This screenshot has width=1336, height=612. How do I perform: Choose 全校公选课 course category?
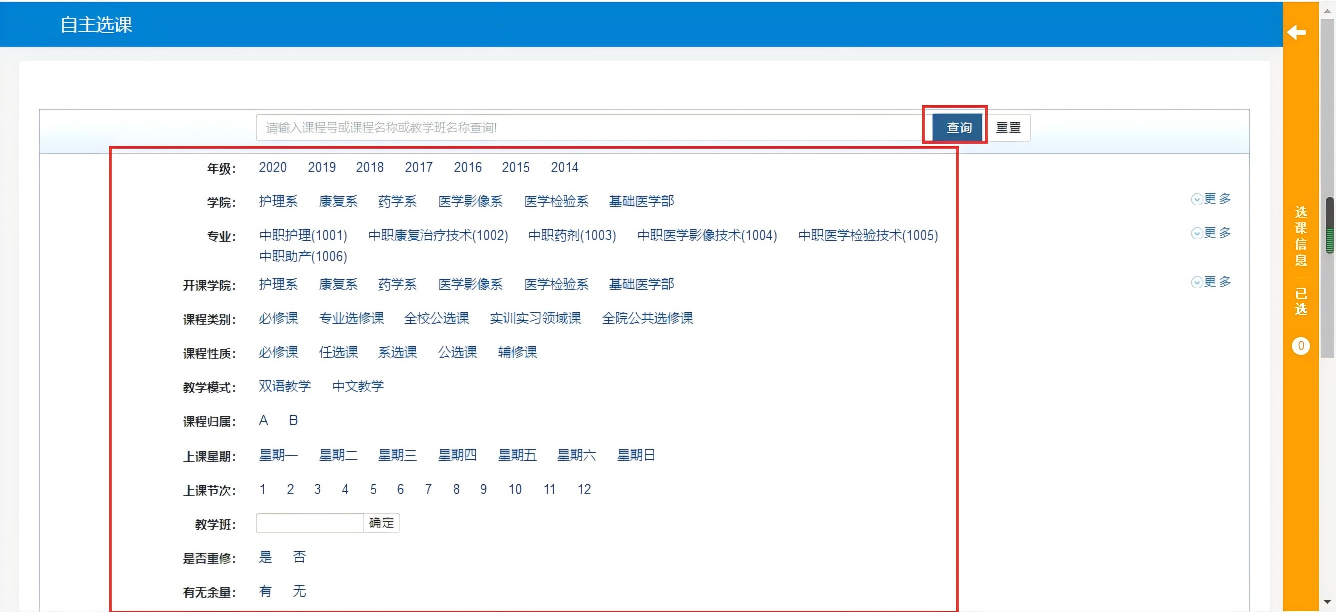[436, 318]
